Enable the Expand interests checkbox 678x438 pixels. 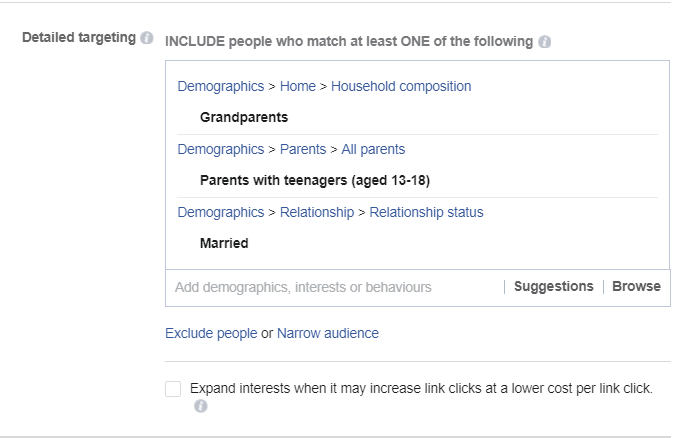coord(174,389)
